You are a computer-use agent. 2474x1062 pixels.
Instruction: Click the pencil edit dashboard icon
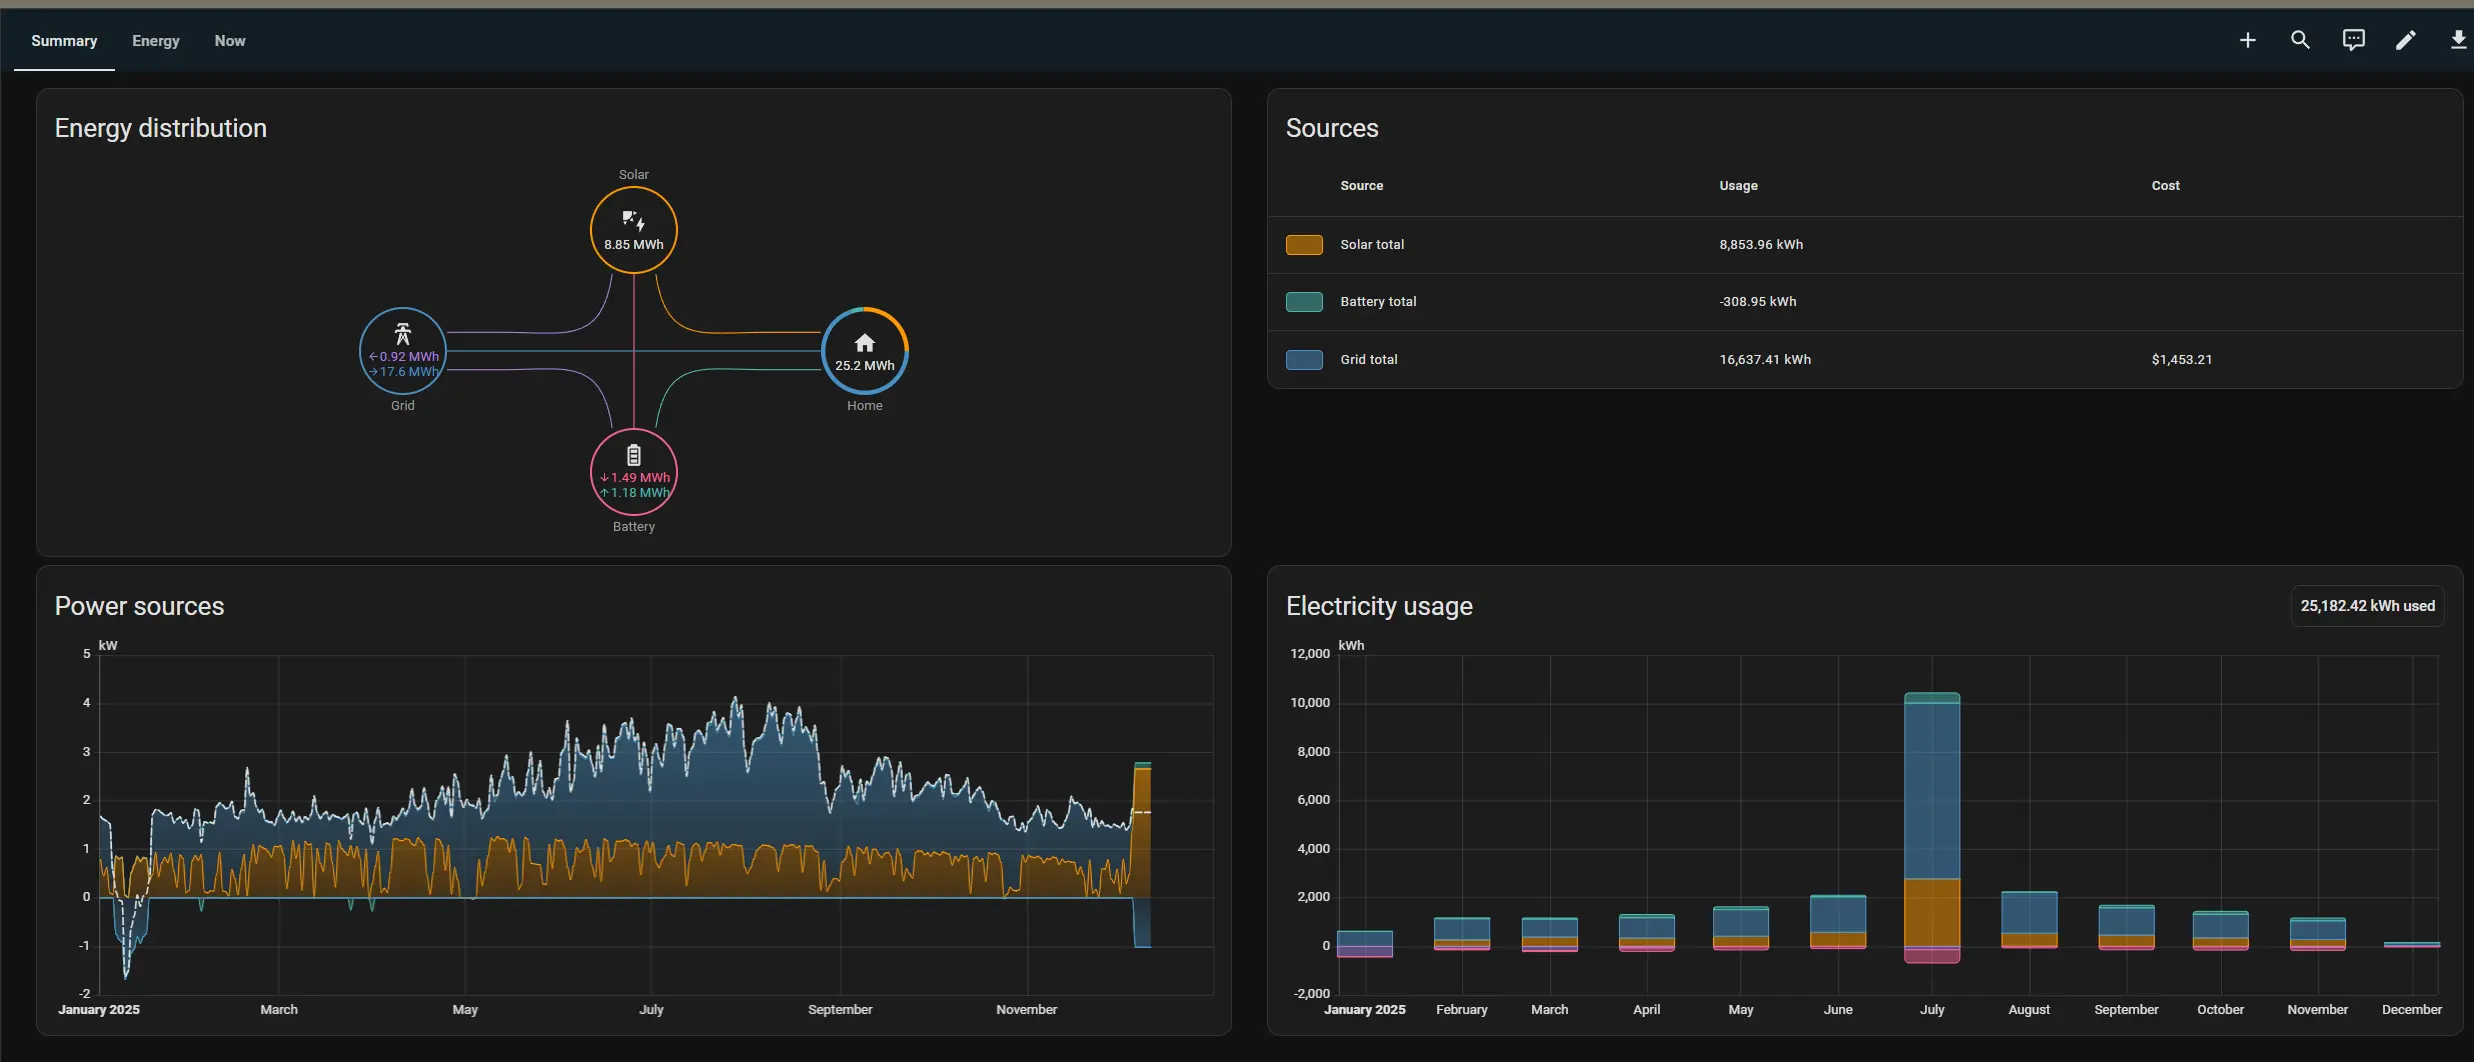pyautogui.click(x=2405, y=40)
